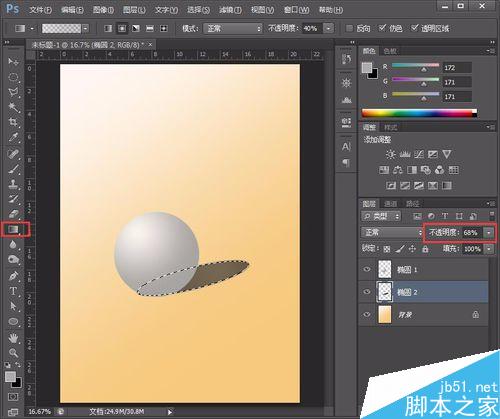Viewport: 500px width, 419px height.
Task: Open the gradient picker dropdown arrow
Action: [x=86, y=29]
